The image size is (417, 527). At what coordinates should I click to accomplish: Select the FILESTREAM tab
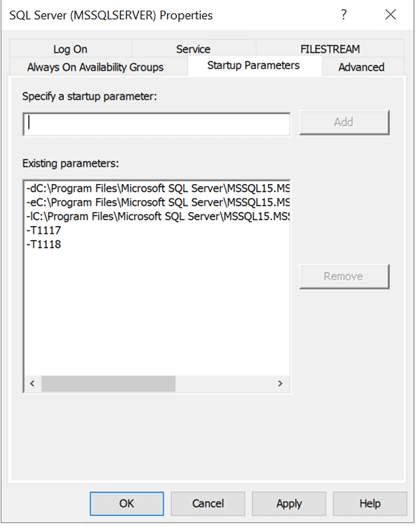(330, 49)
